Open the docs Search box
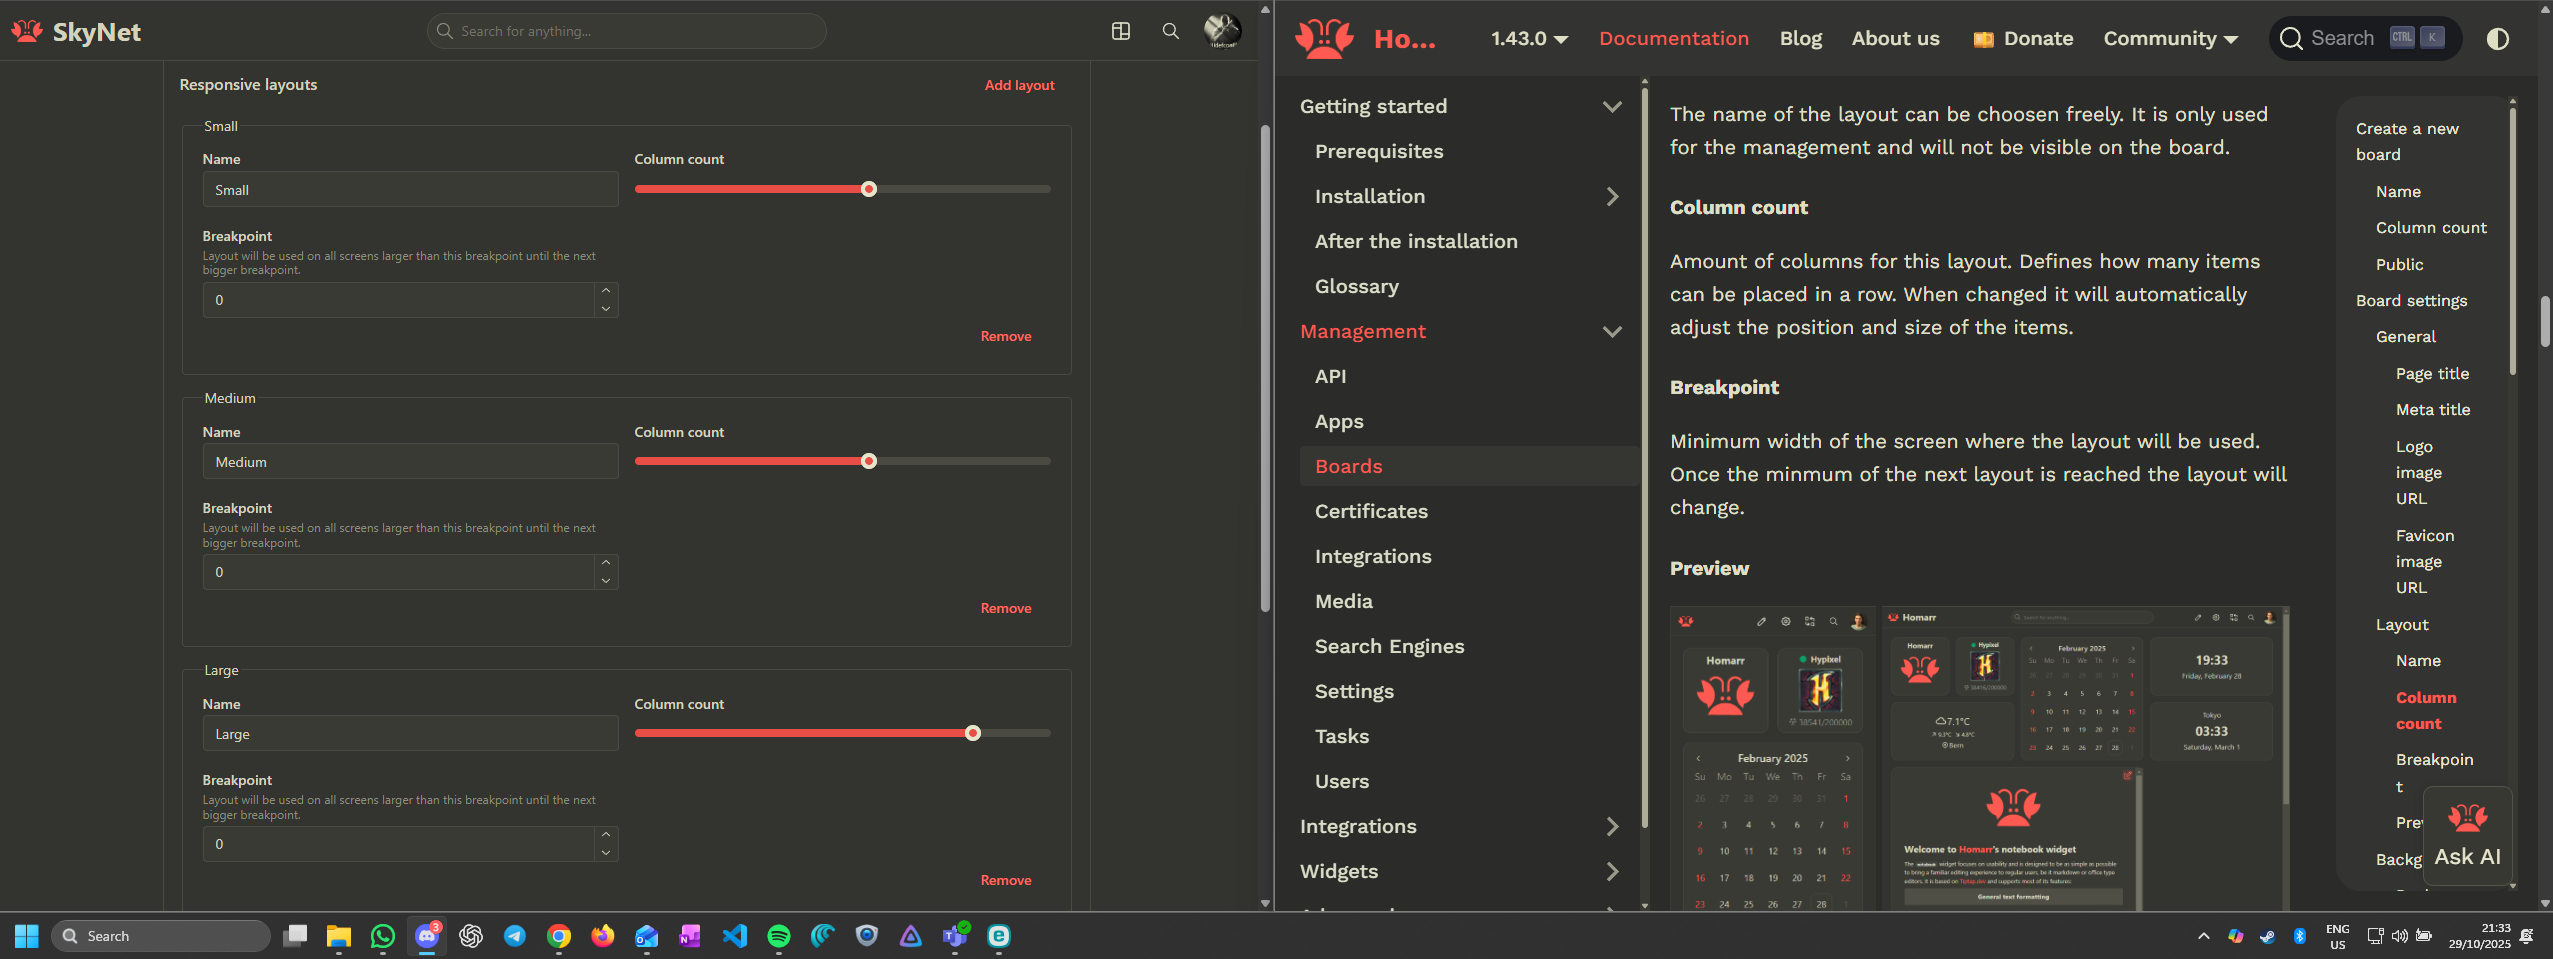Viewport: 2553px width, 959px height. point(2365,39)
